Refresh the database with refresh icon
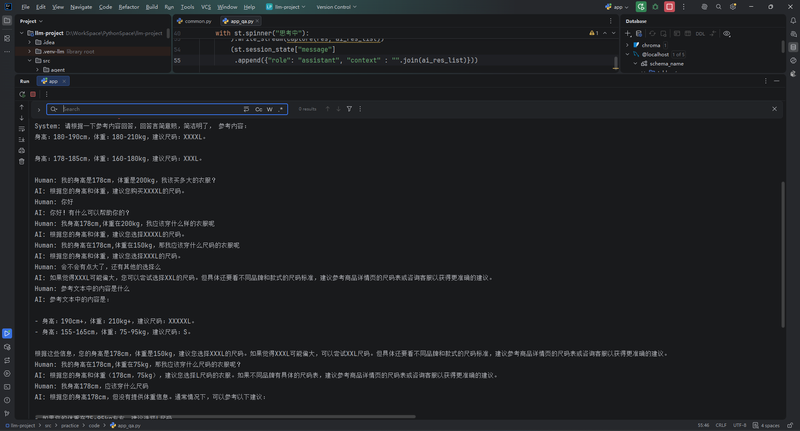 [652, 34]
